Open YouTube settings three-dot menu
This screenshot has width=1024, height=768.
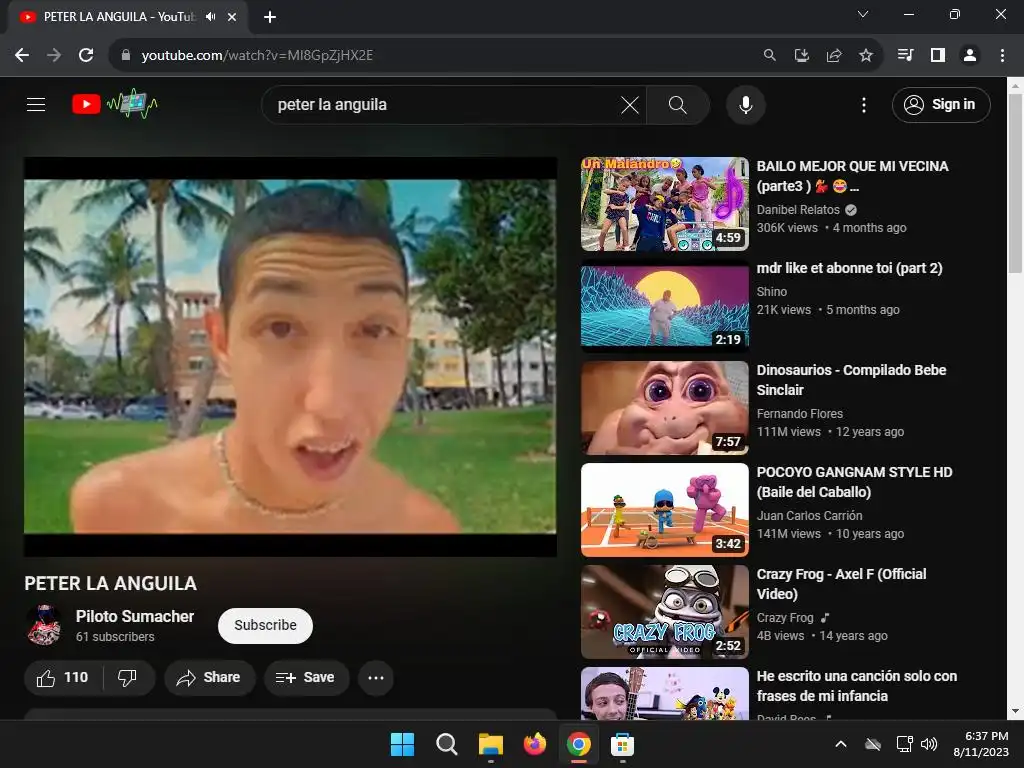(x=863, y=104)
